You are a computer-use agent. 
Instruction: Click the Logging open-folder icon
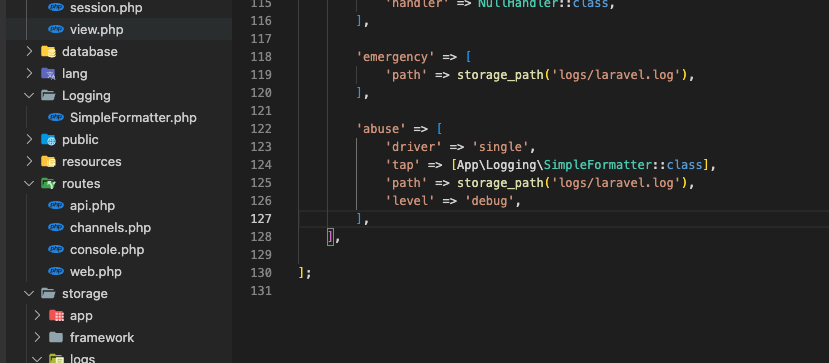click(x=48, y=96)
